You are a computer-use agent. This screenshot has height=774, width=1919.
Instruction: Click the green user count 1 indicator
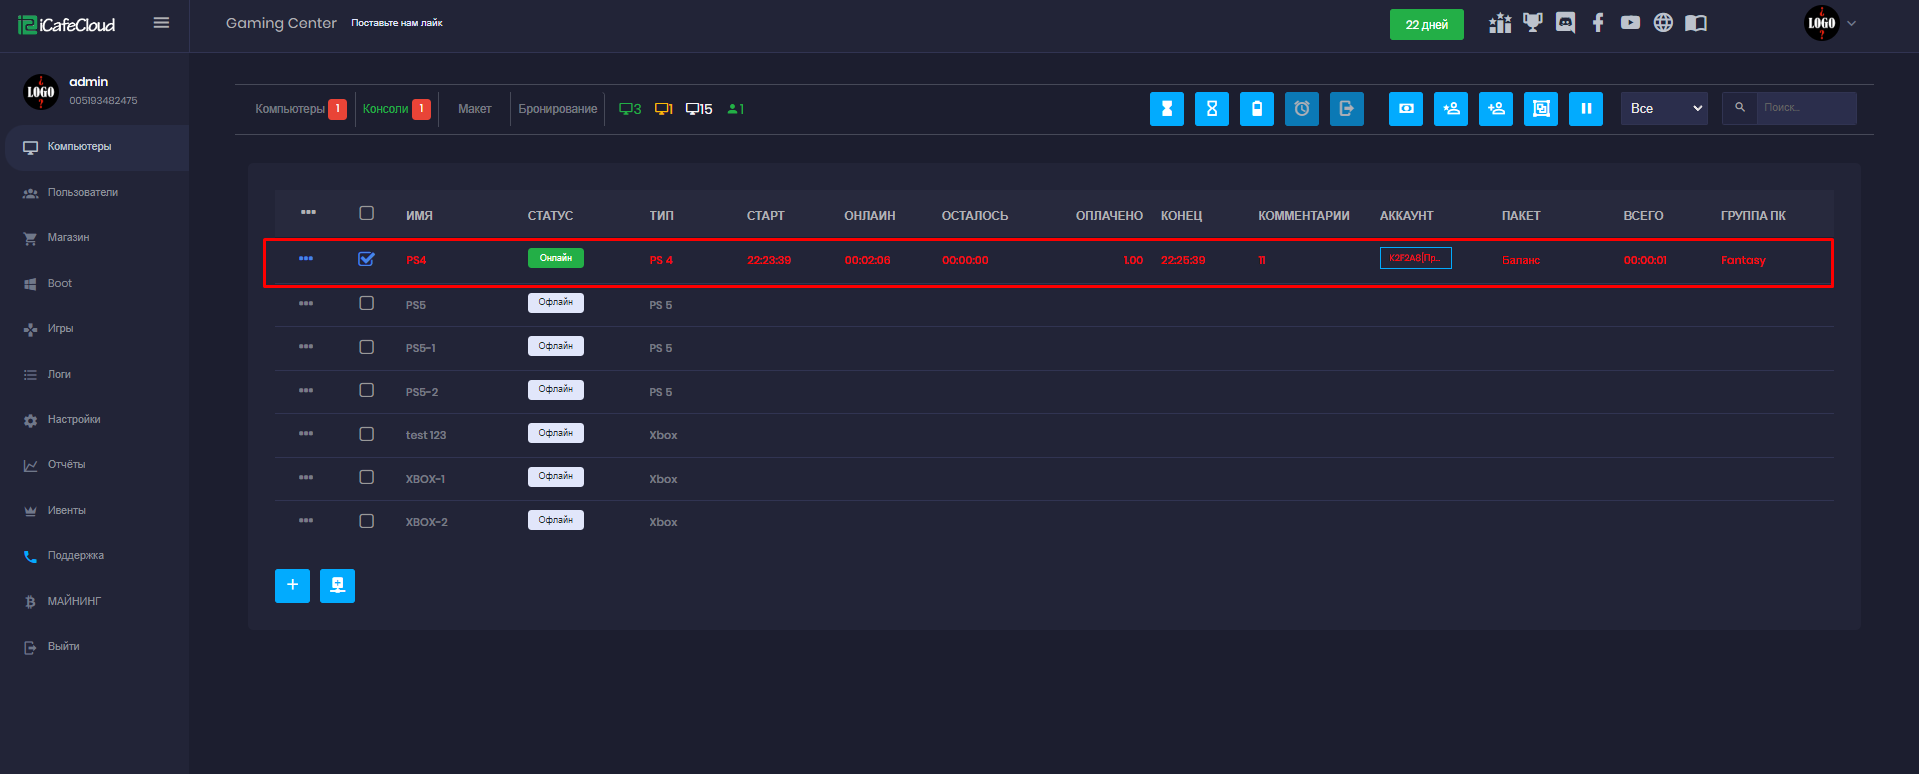(736, 109)
